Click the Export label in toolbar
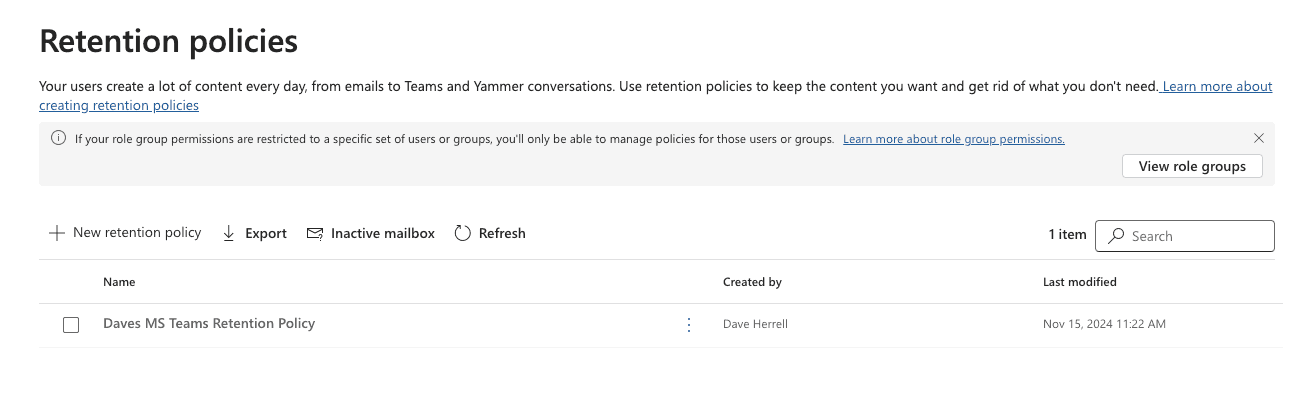The width and height of the screenshot is (1301, 395). pyautogui.click(x=266, y=233)
